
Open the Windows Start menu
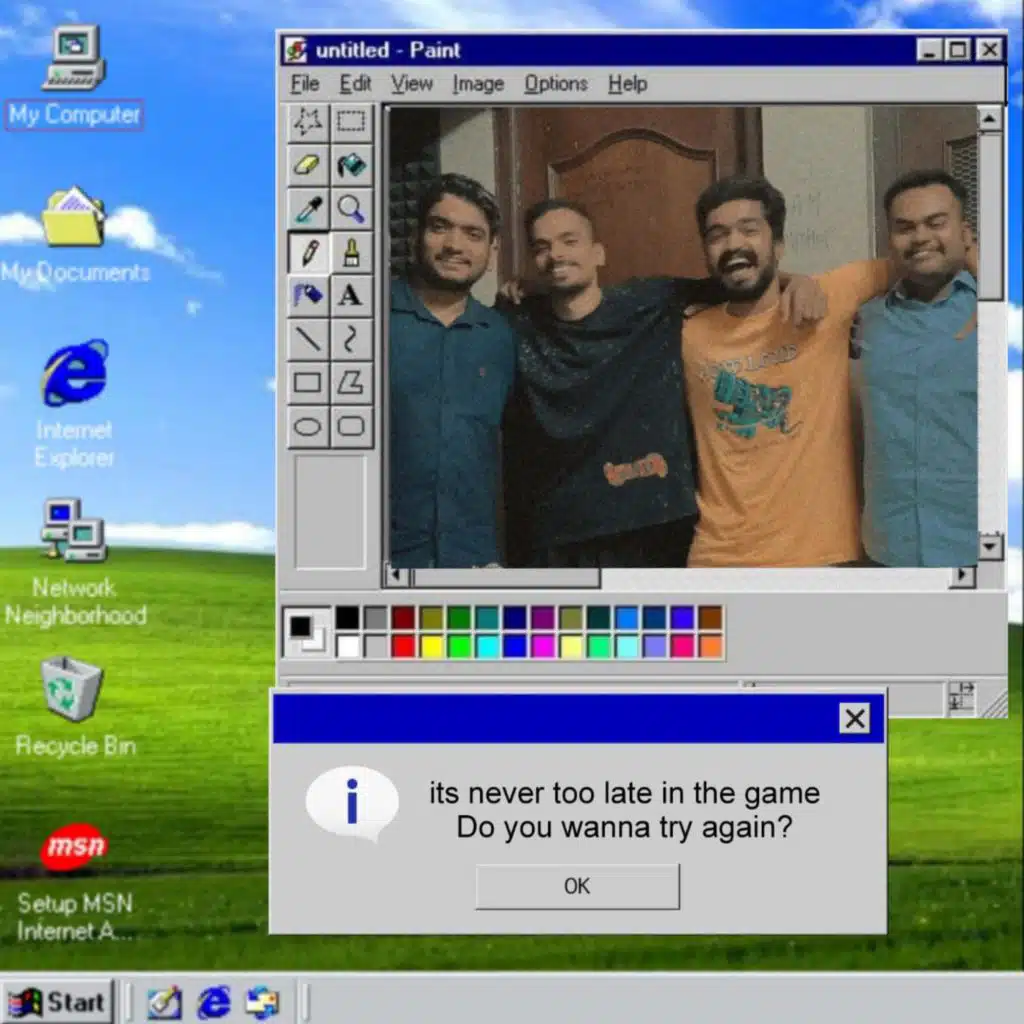point(58,1001)
